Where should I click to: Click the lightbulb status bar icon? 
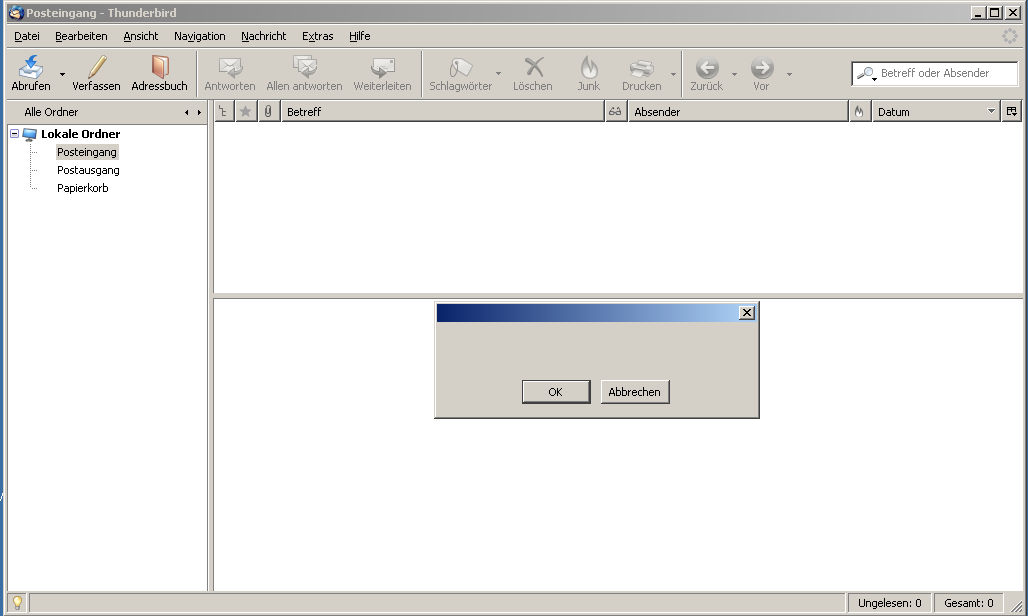pos(17,602)
